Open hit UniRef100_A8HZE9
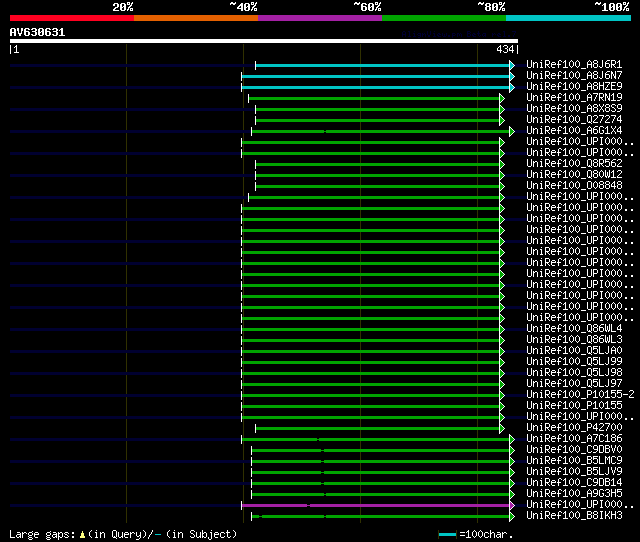 click(x=574, y=87)
